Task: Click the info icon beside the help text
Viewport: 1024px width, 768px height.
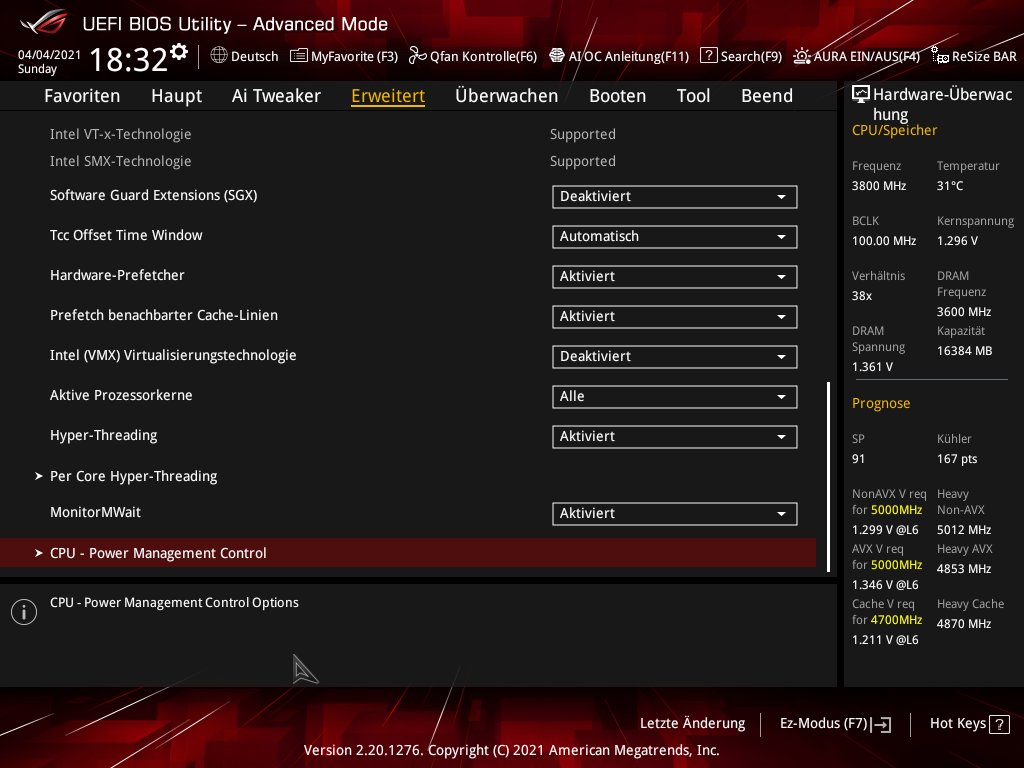Action: tap(24, 612)
